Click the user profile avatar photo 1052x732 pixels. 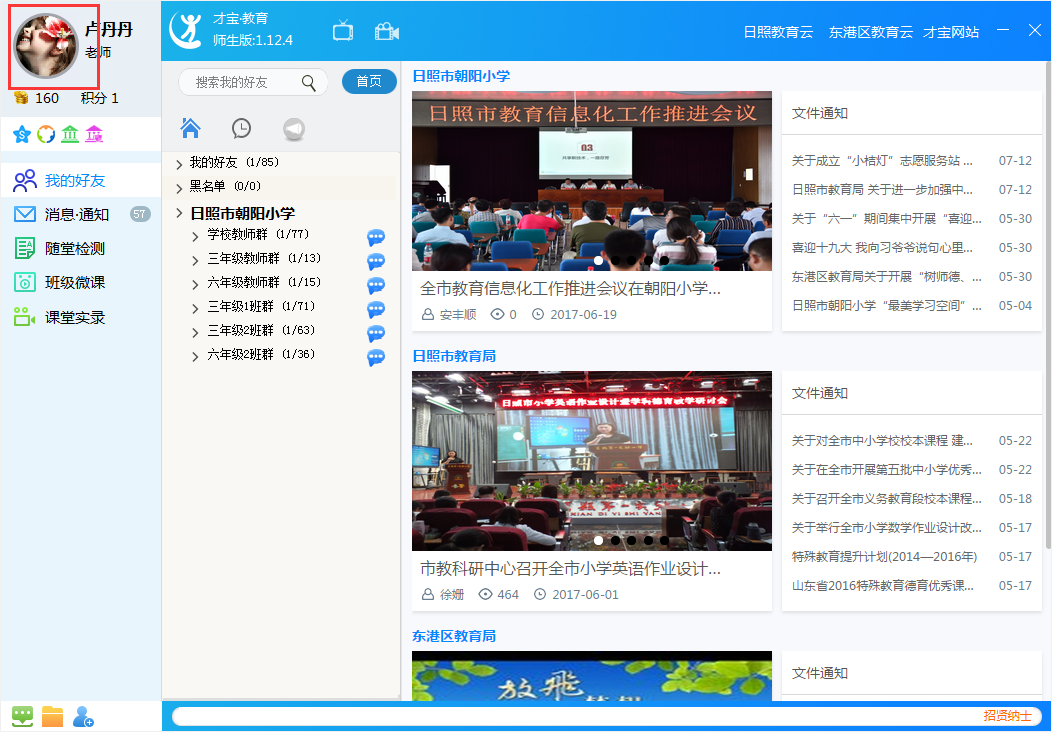(46, 46)
